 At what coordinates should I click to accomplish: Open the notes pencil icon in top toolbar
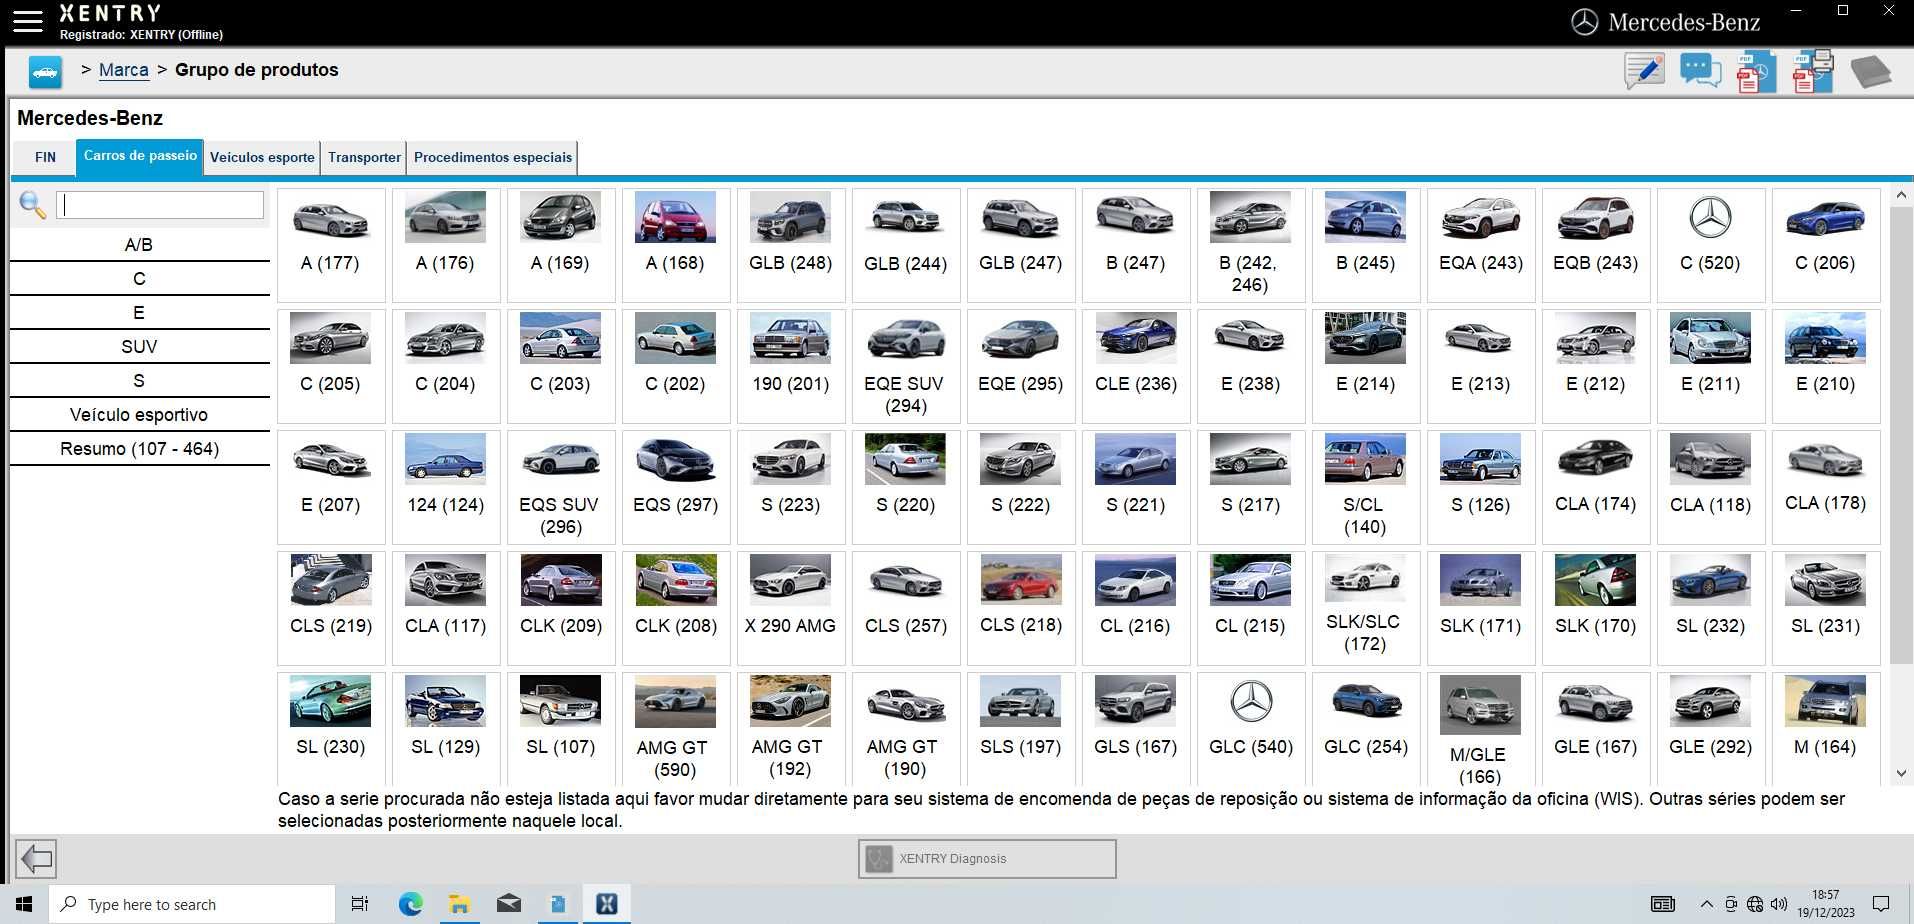pos(1644,71)
